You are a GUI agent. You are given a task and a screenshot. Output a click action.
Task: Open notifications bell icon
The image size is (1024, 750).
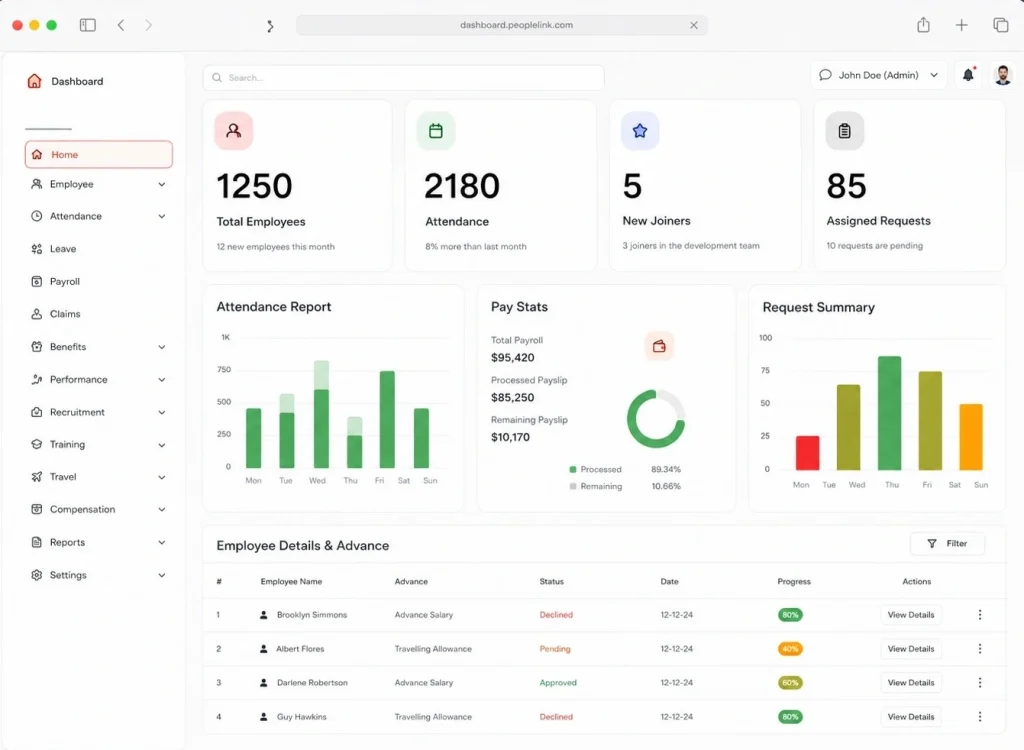click(968, 75)
